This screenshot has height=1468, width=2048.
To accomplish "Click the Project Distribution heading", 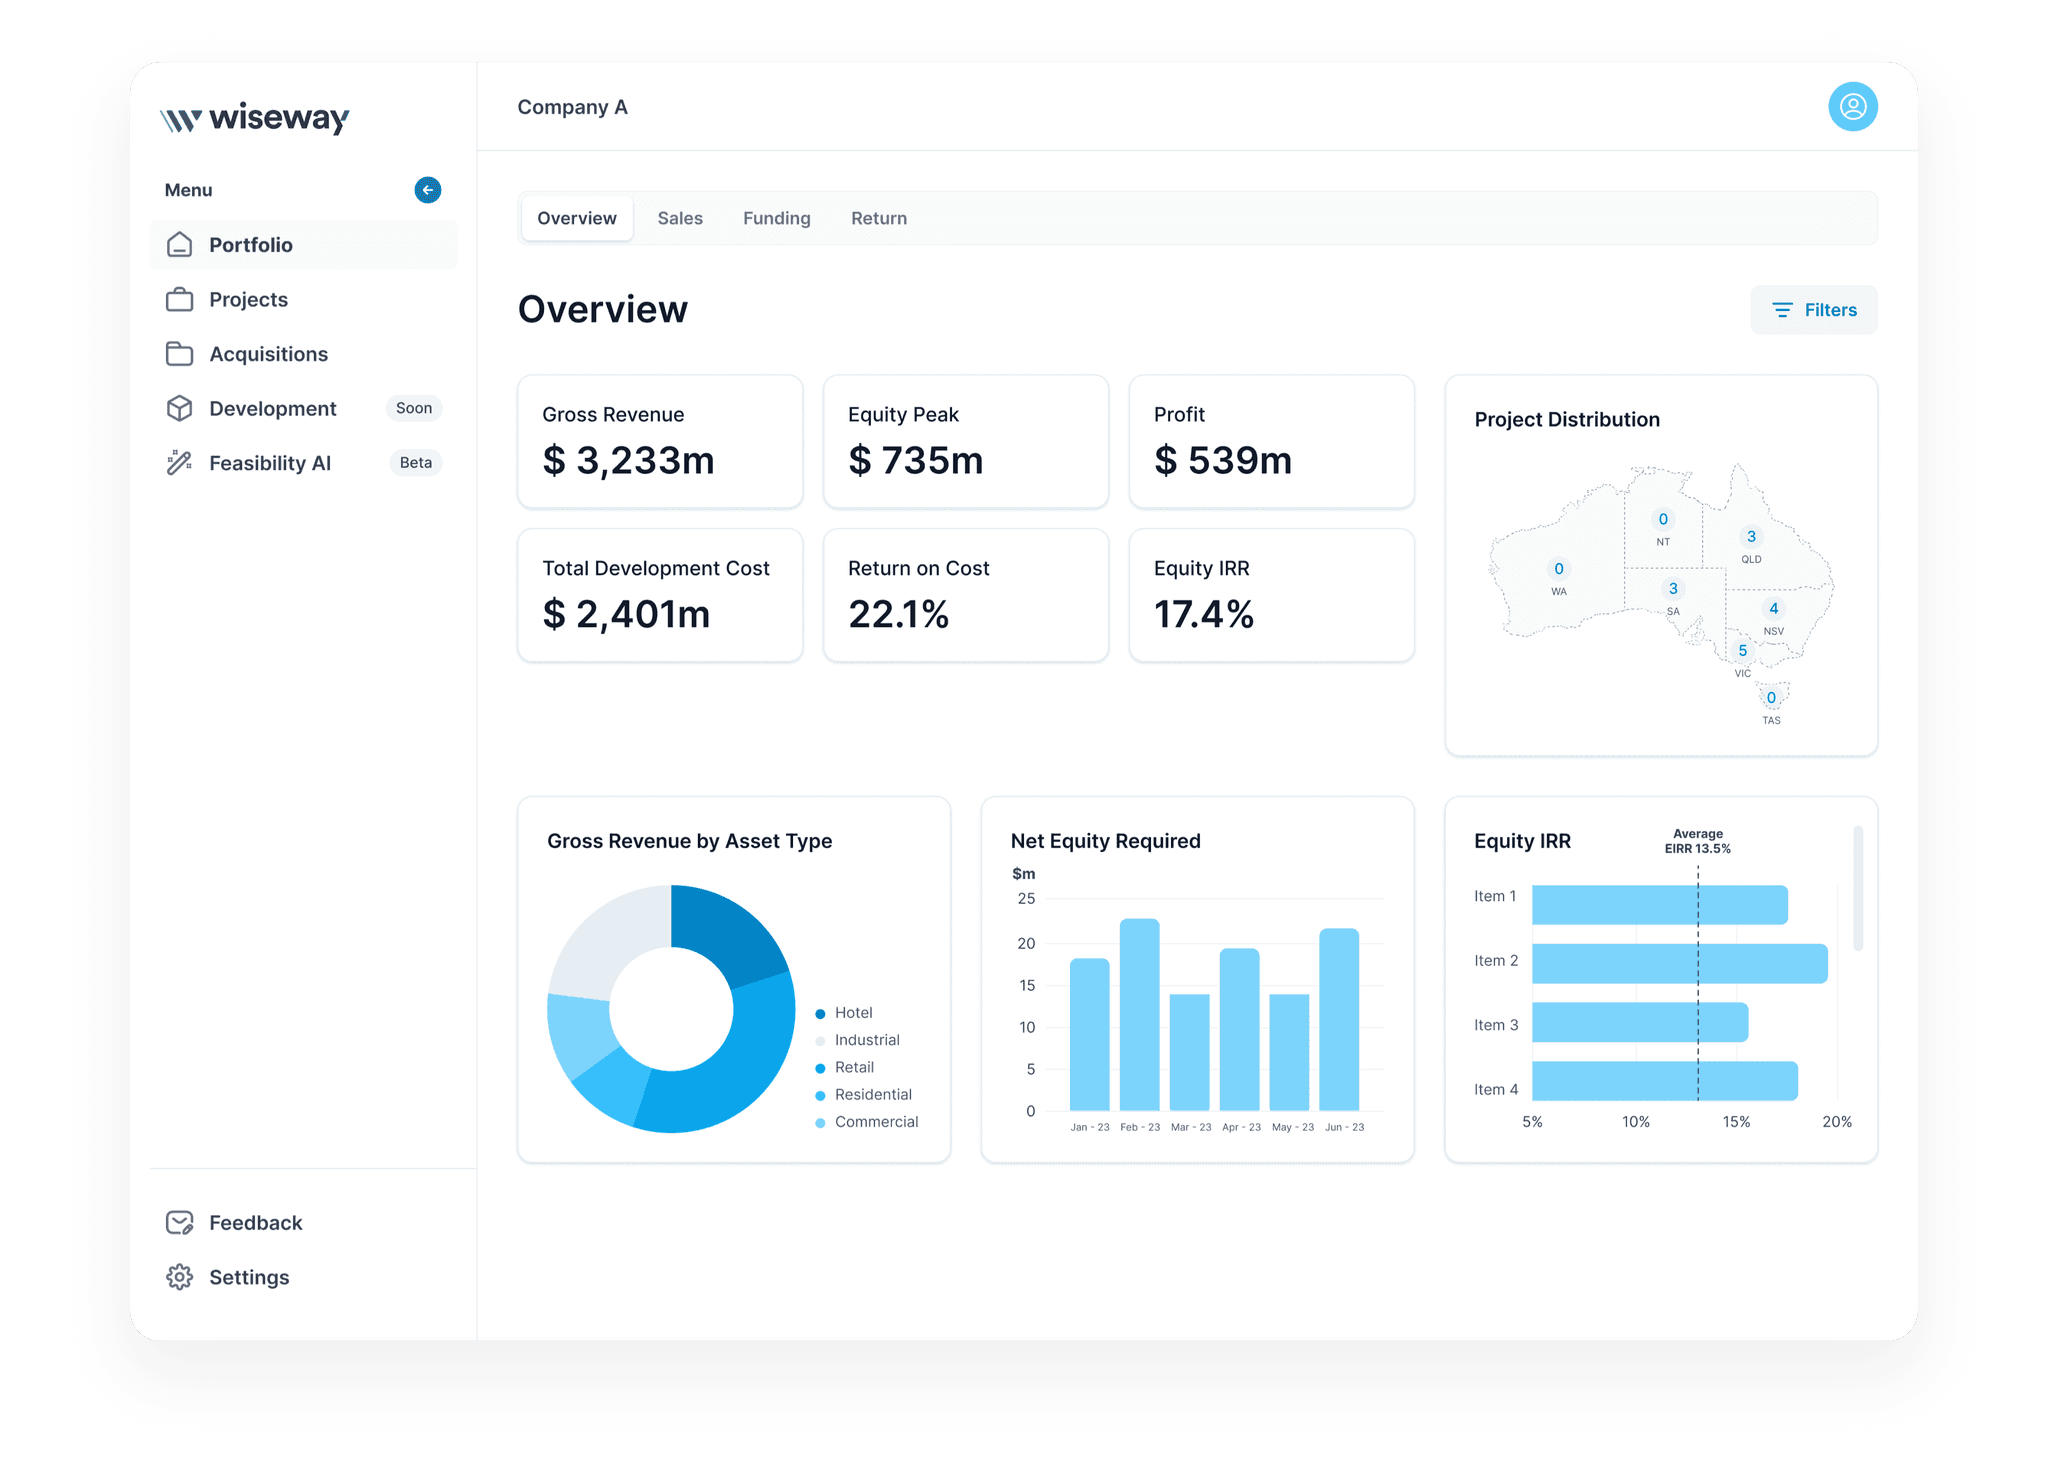I will tap(1567, 420).
